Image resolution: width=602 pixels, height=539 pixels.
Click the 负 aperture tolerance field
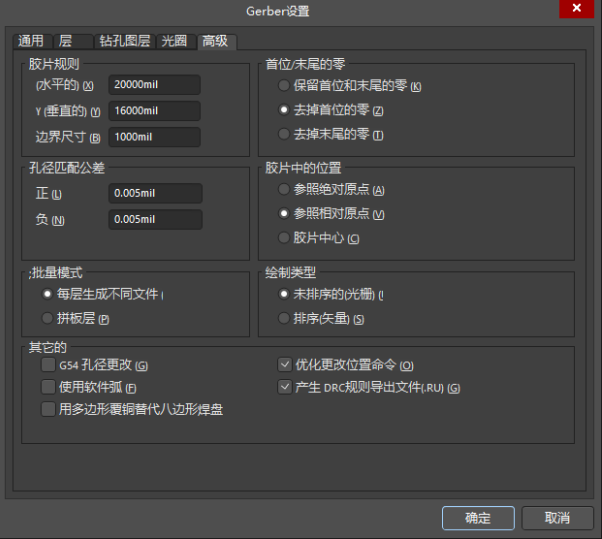click(154, 219)
